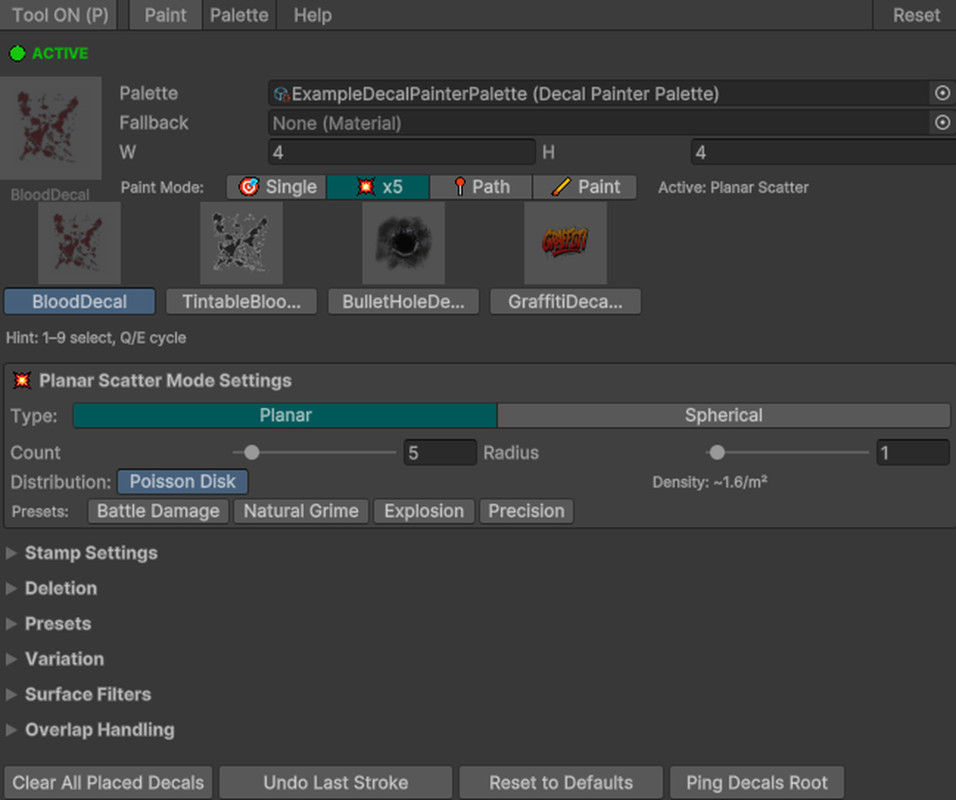Open the Poisson Disk distribution dropdown

[x=182, y=482]
